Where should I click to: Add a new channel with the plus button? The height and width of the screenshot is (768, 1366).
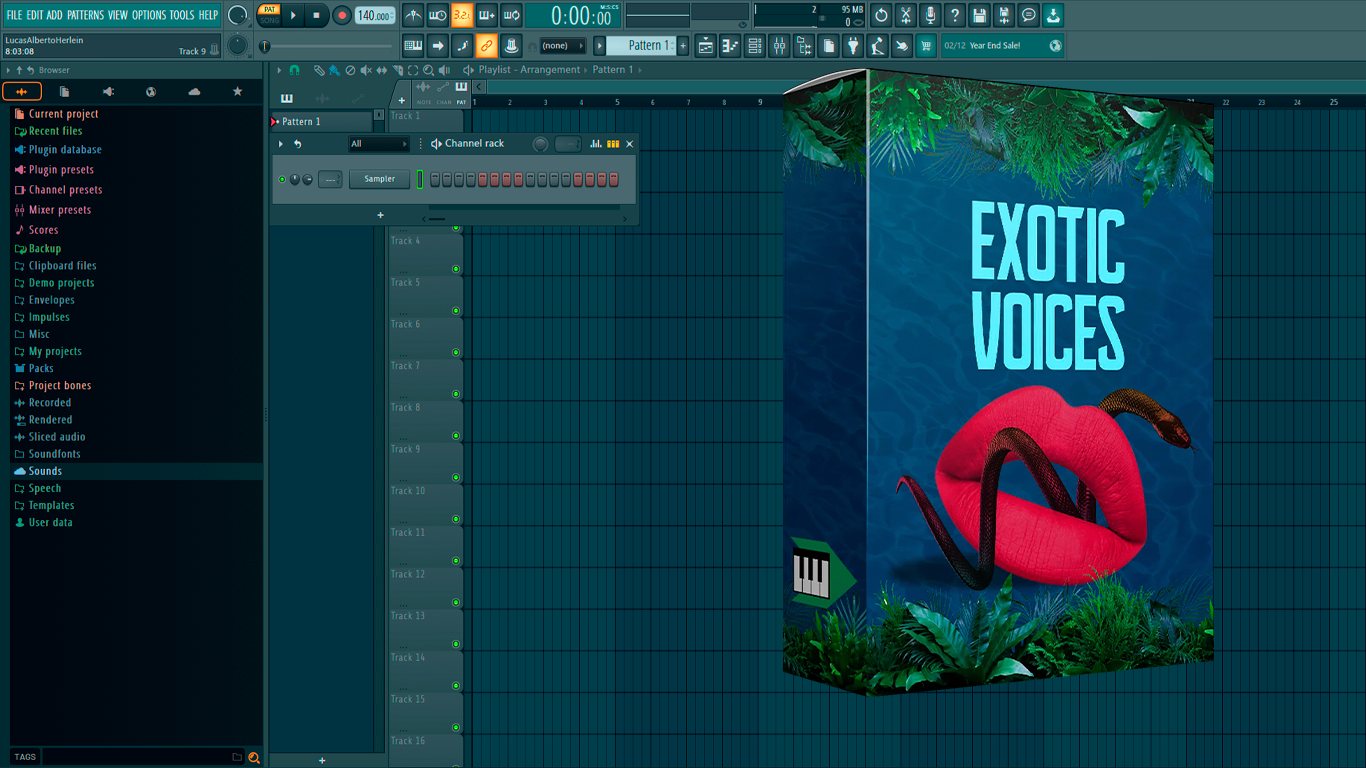coord(380,215)
